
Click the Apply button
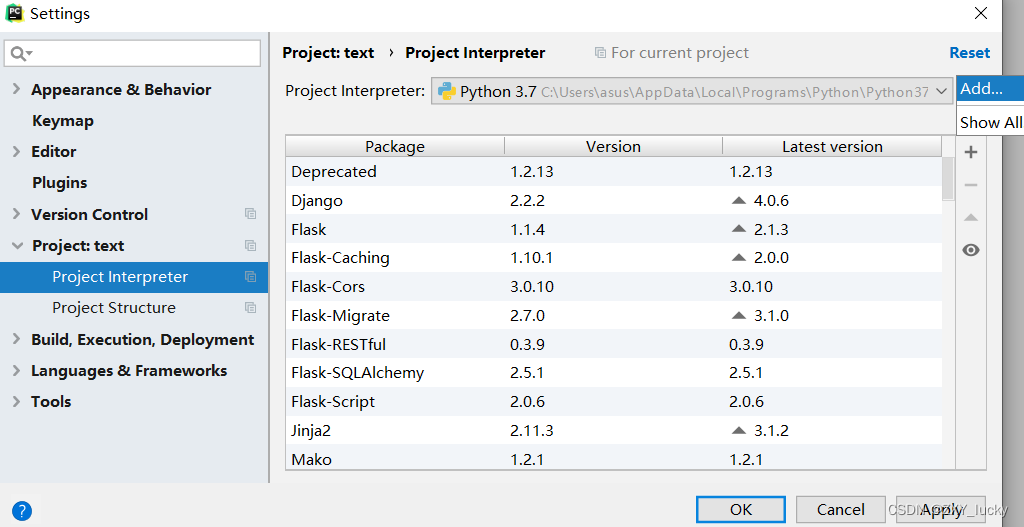coord(941,509)
